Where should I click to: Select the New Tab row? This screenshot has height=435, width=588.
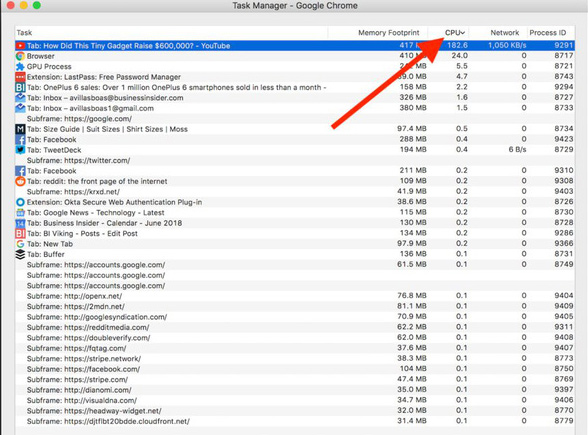click(x=295, y=244)
